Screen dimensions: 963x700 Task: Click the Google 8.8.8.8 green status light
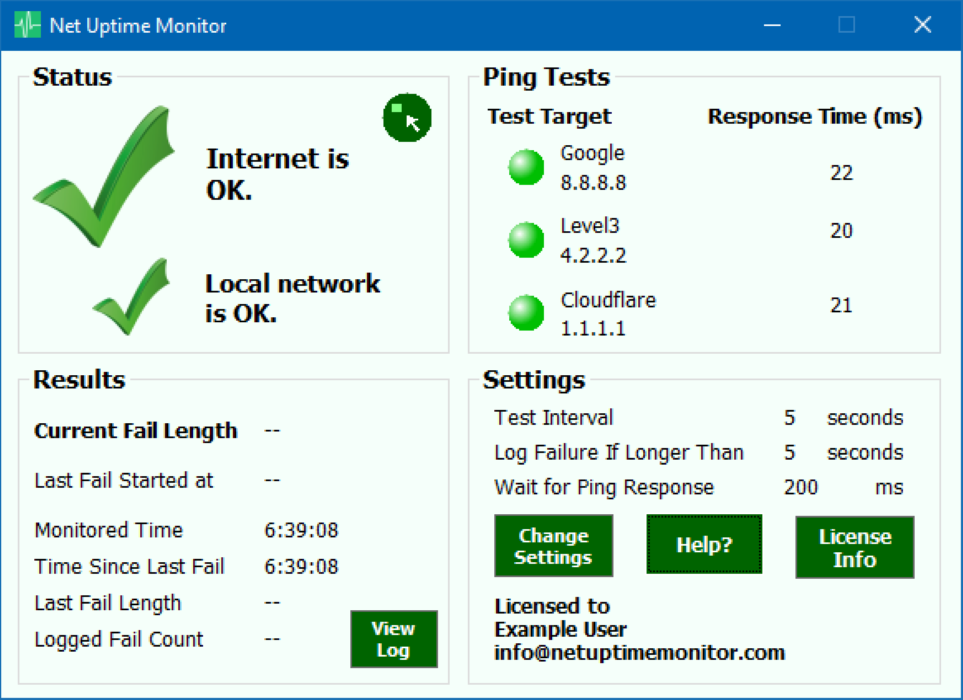pyautogui.click(x=526, y=167)
